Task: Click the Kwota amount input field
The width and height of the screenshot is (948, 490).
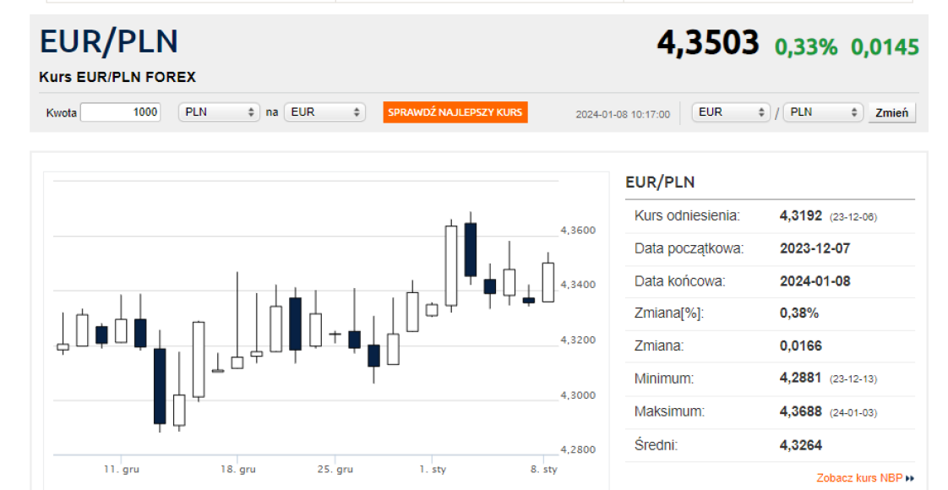Action: [120, 113]
